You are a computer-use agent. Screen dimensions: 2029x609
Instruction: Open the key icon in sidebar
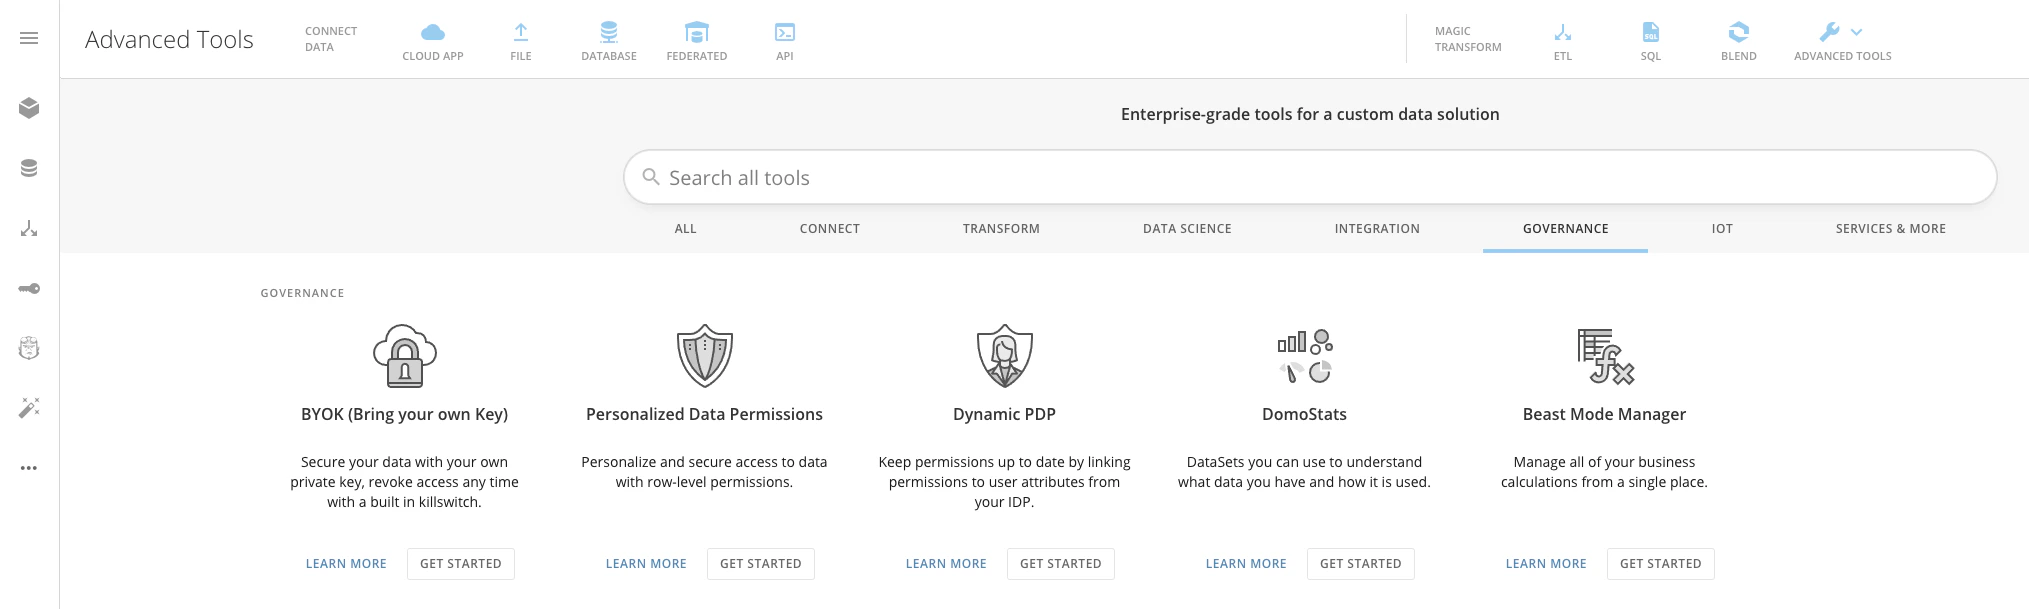coord(29,288)
